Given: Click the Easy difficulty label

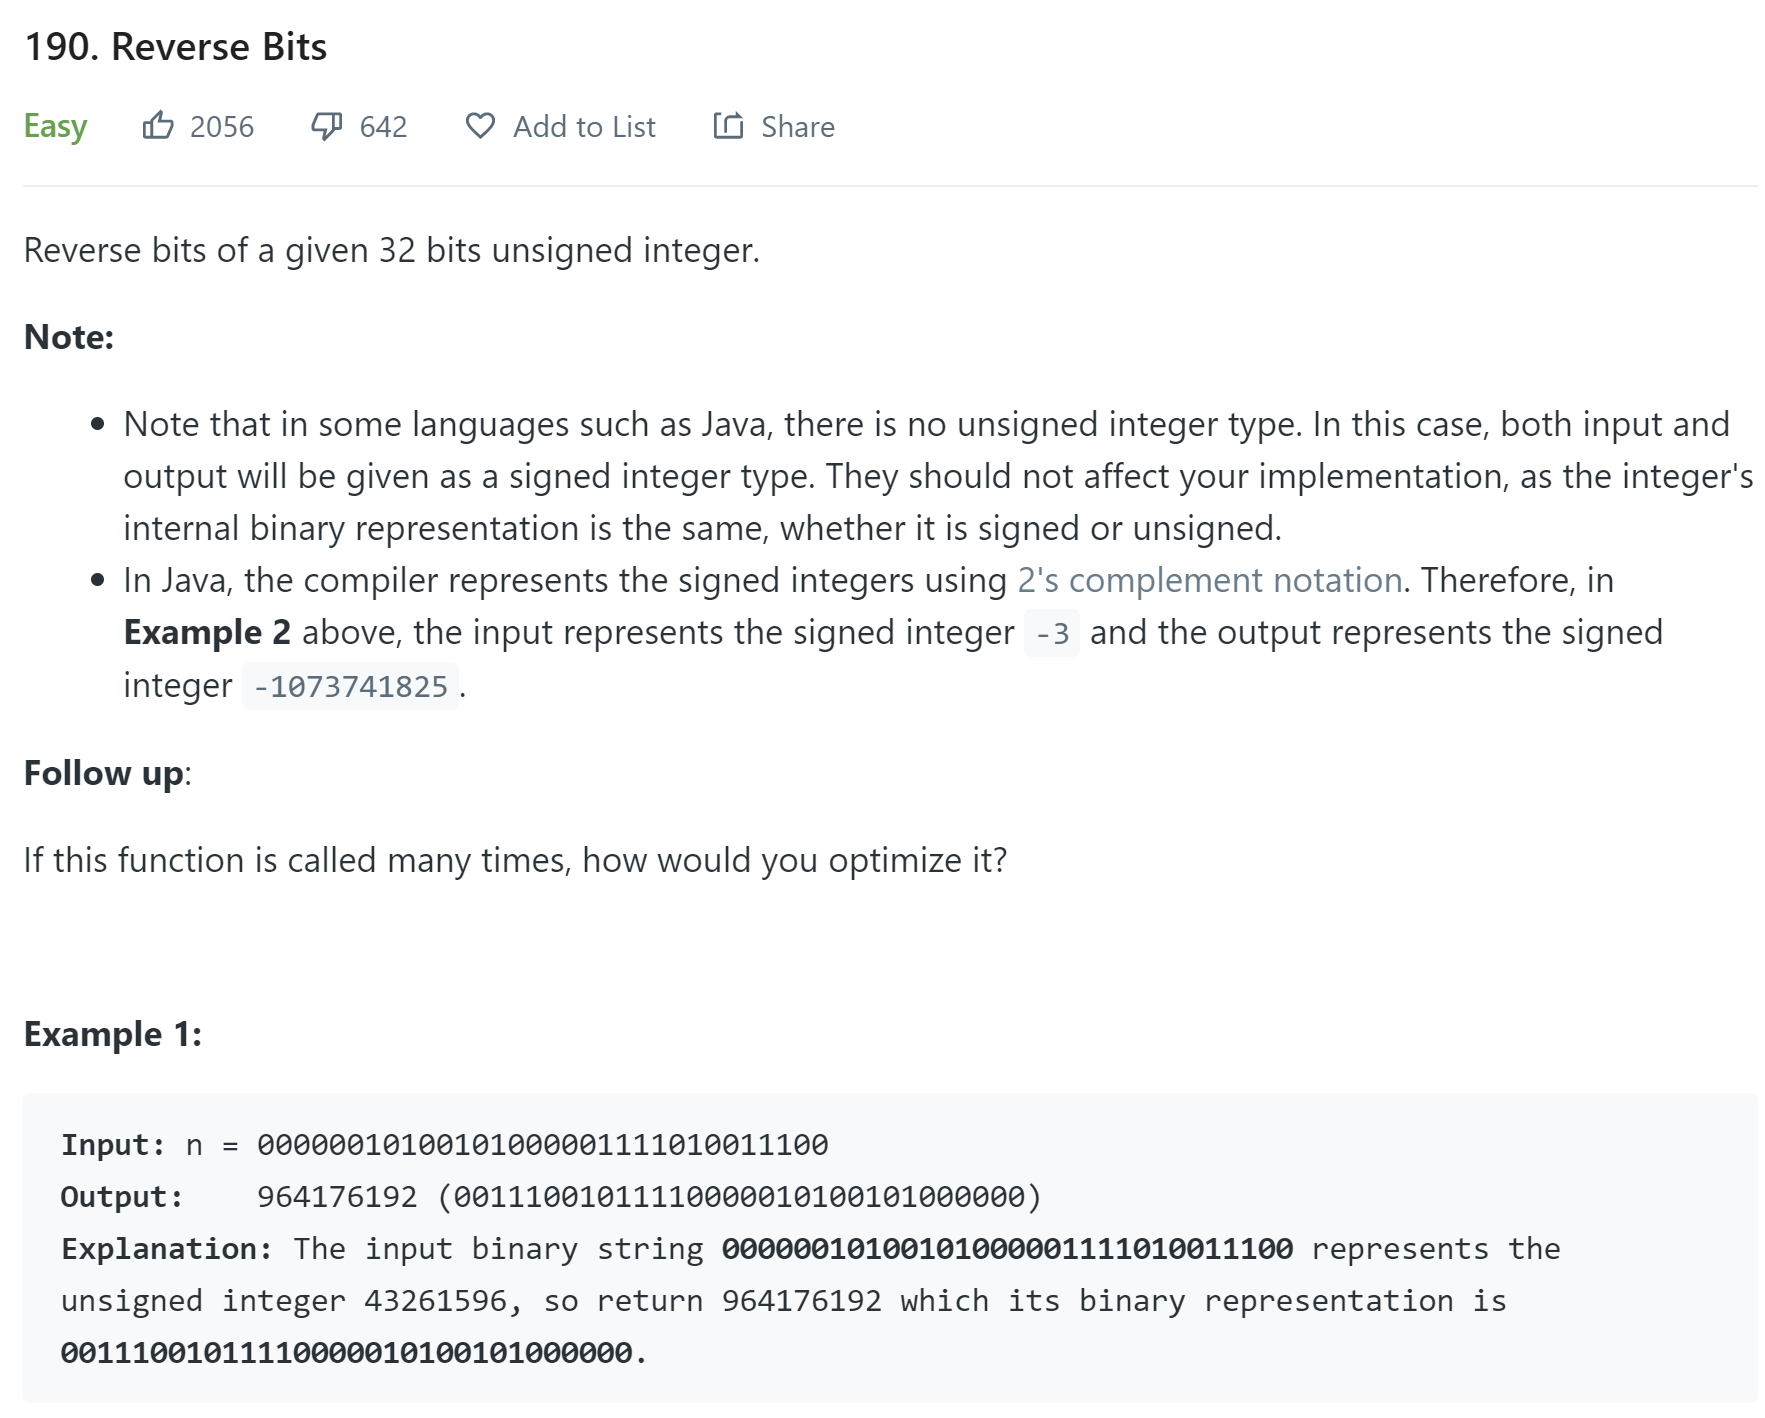Looking at the screenshot, I should tap(55, 127).
